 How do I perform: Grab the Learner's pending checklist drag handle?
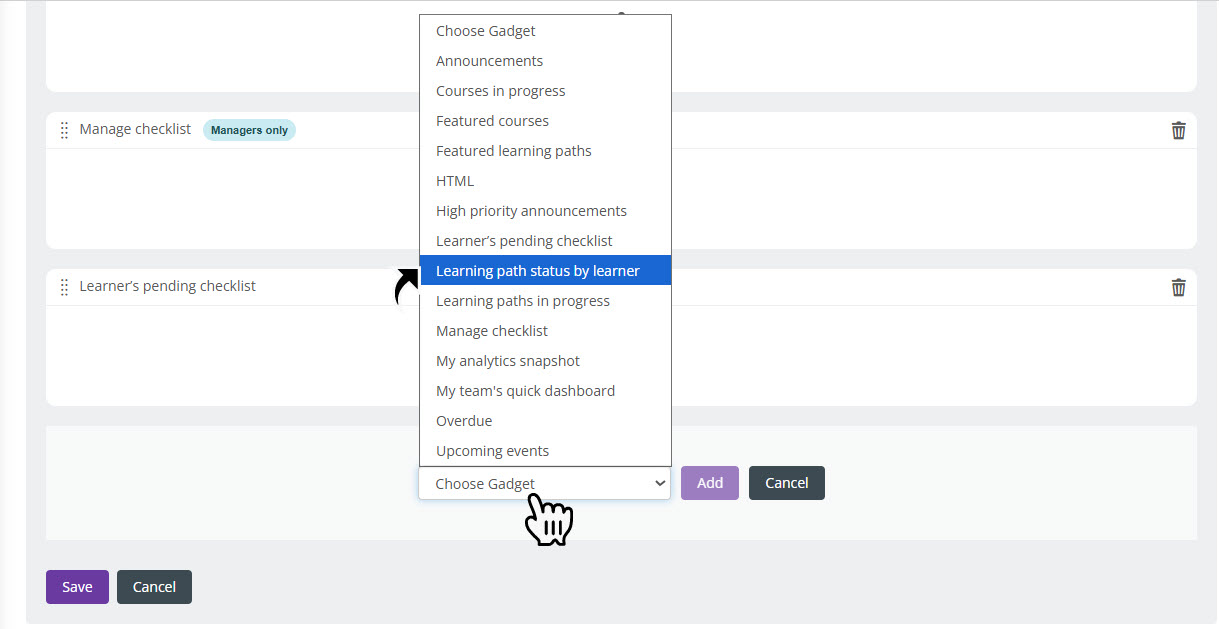click(x=64, y=287)
